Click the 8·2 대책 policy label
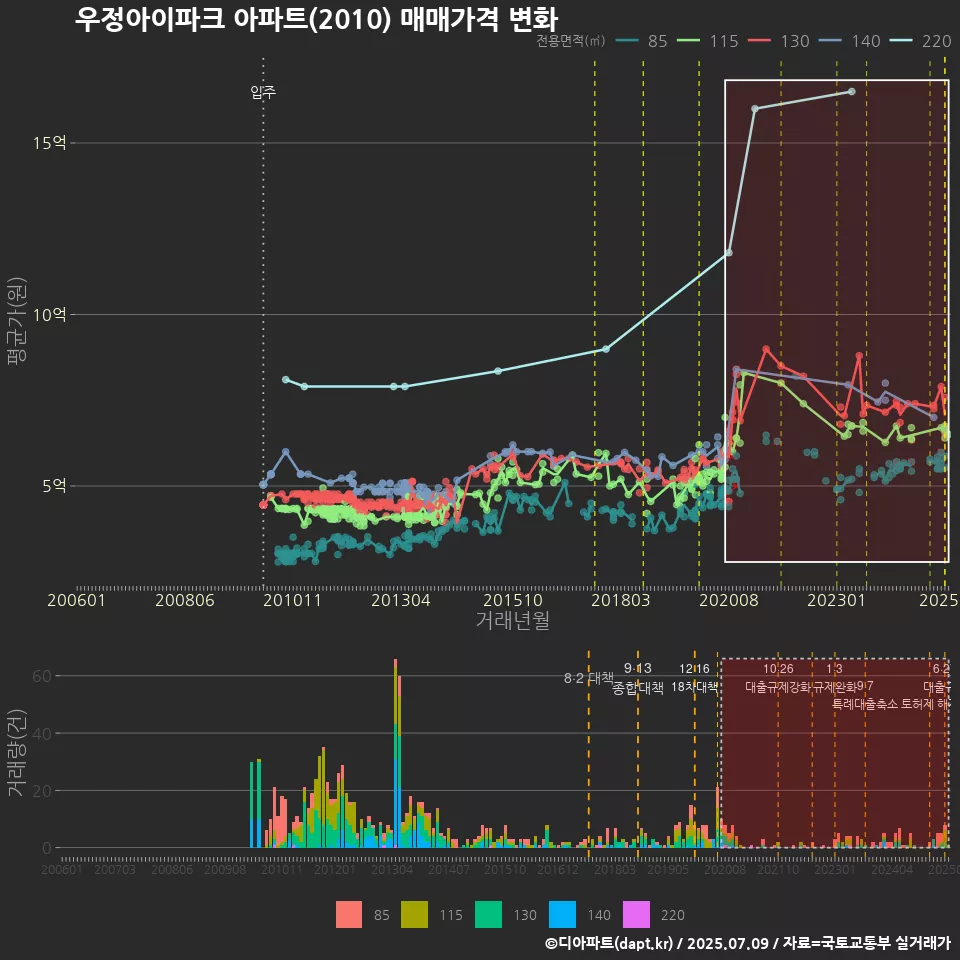 [588, 678]
